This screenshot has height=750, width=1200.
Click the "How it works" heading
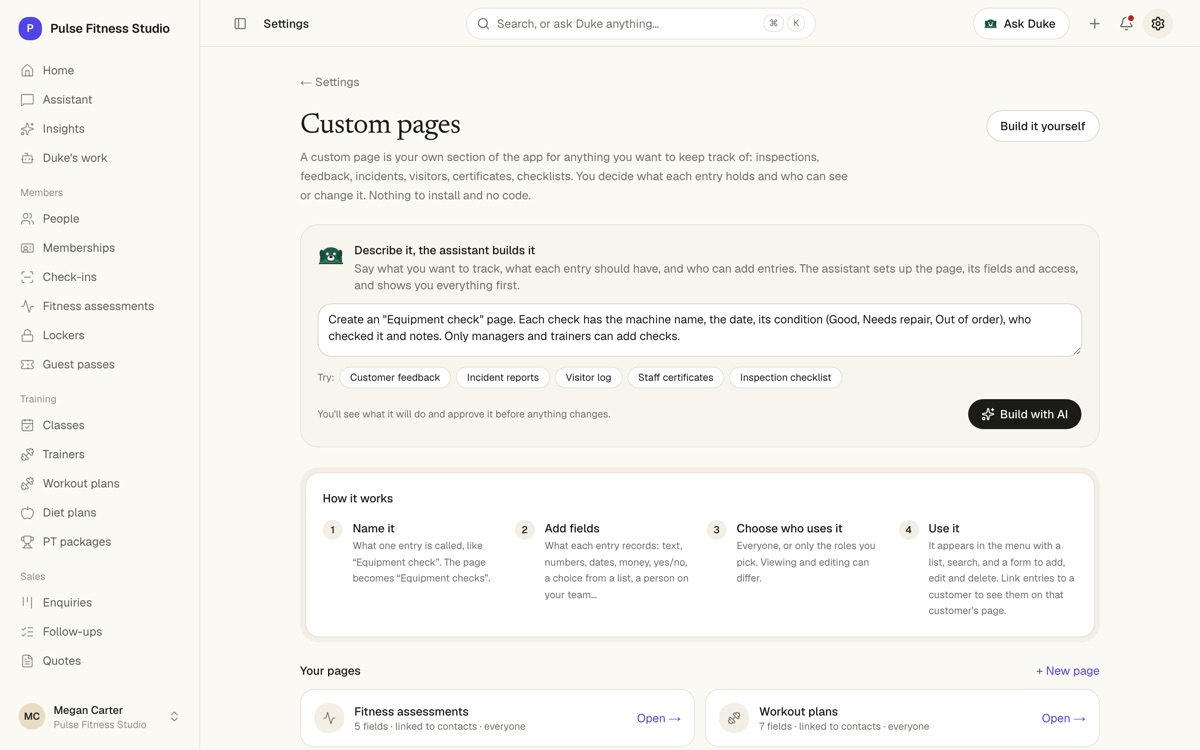tap(358, 498)
